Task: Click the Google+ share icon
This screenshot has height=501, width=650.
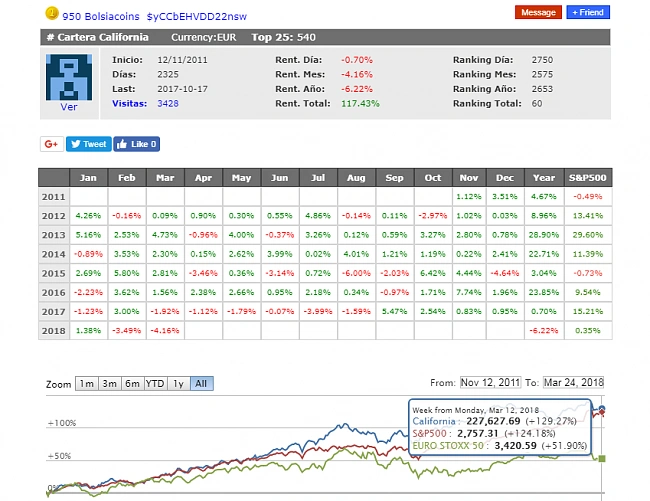Action: 51,144
